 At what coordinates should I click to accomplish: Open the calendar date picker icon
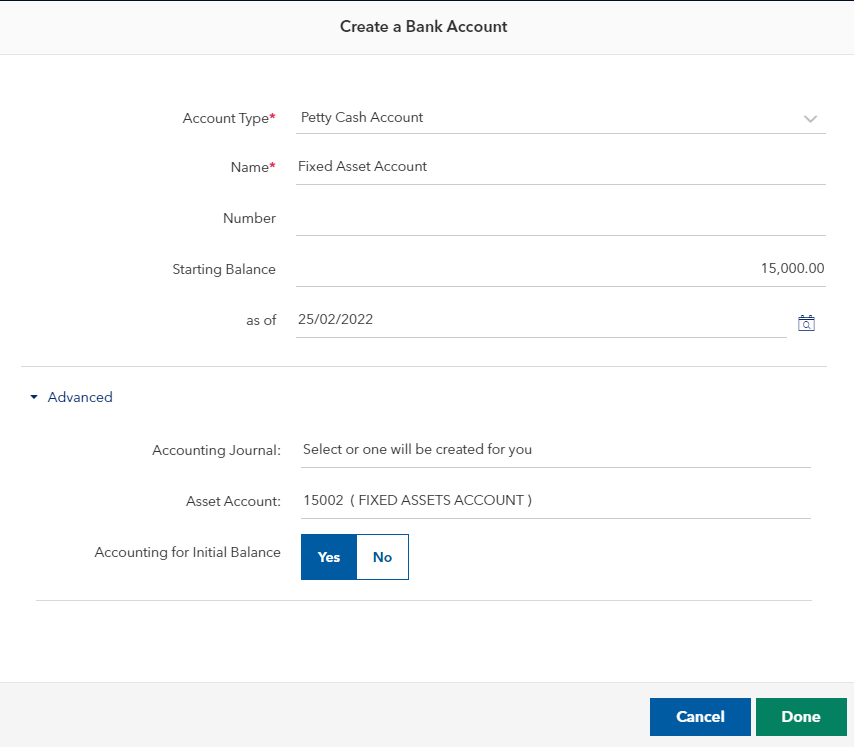(806, 322)
